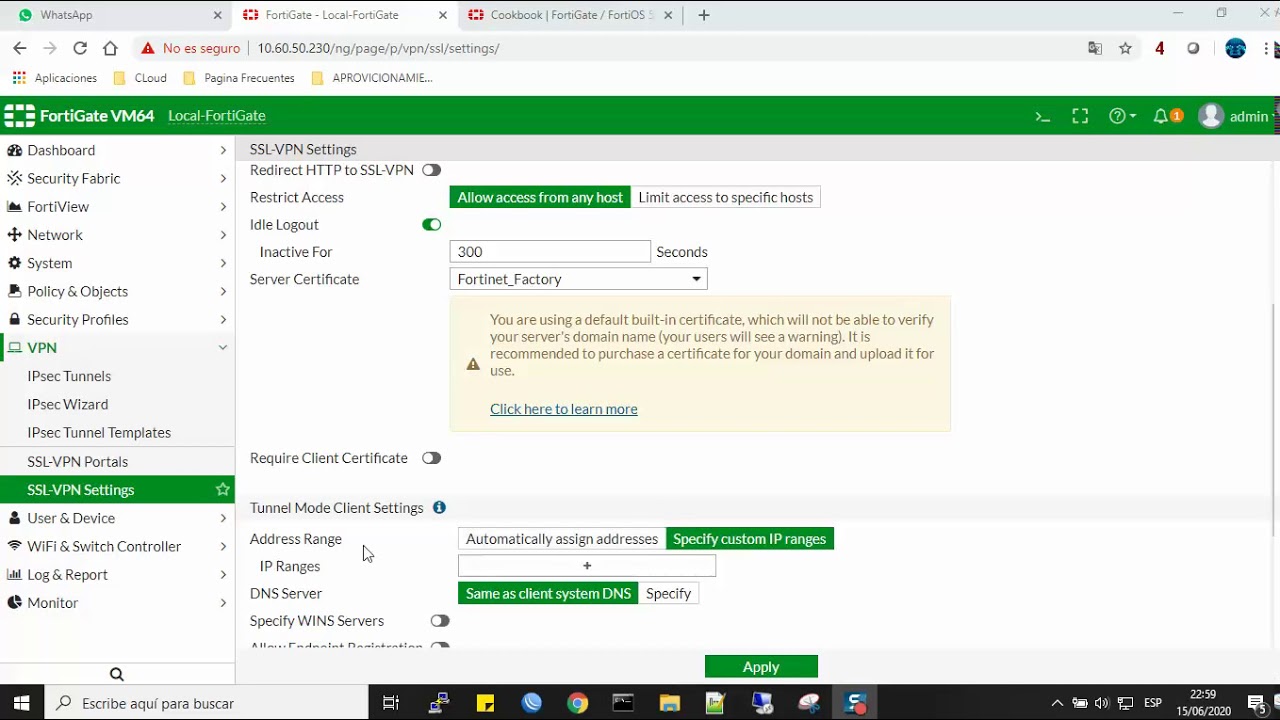The width and height of the screenshot is (1280, 720).
Task: Open Pagina Frecuentes bookmark folder
Action: coord(239,78)
